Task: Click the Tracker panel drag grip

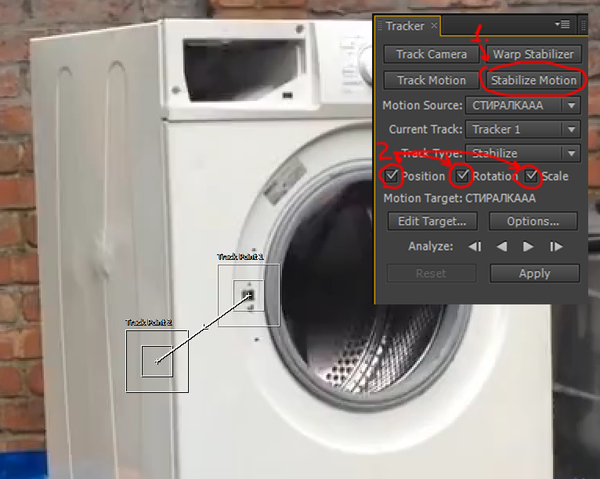Action: point(380,26)
